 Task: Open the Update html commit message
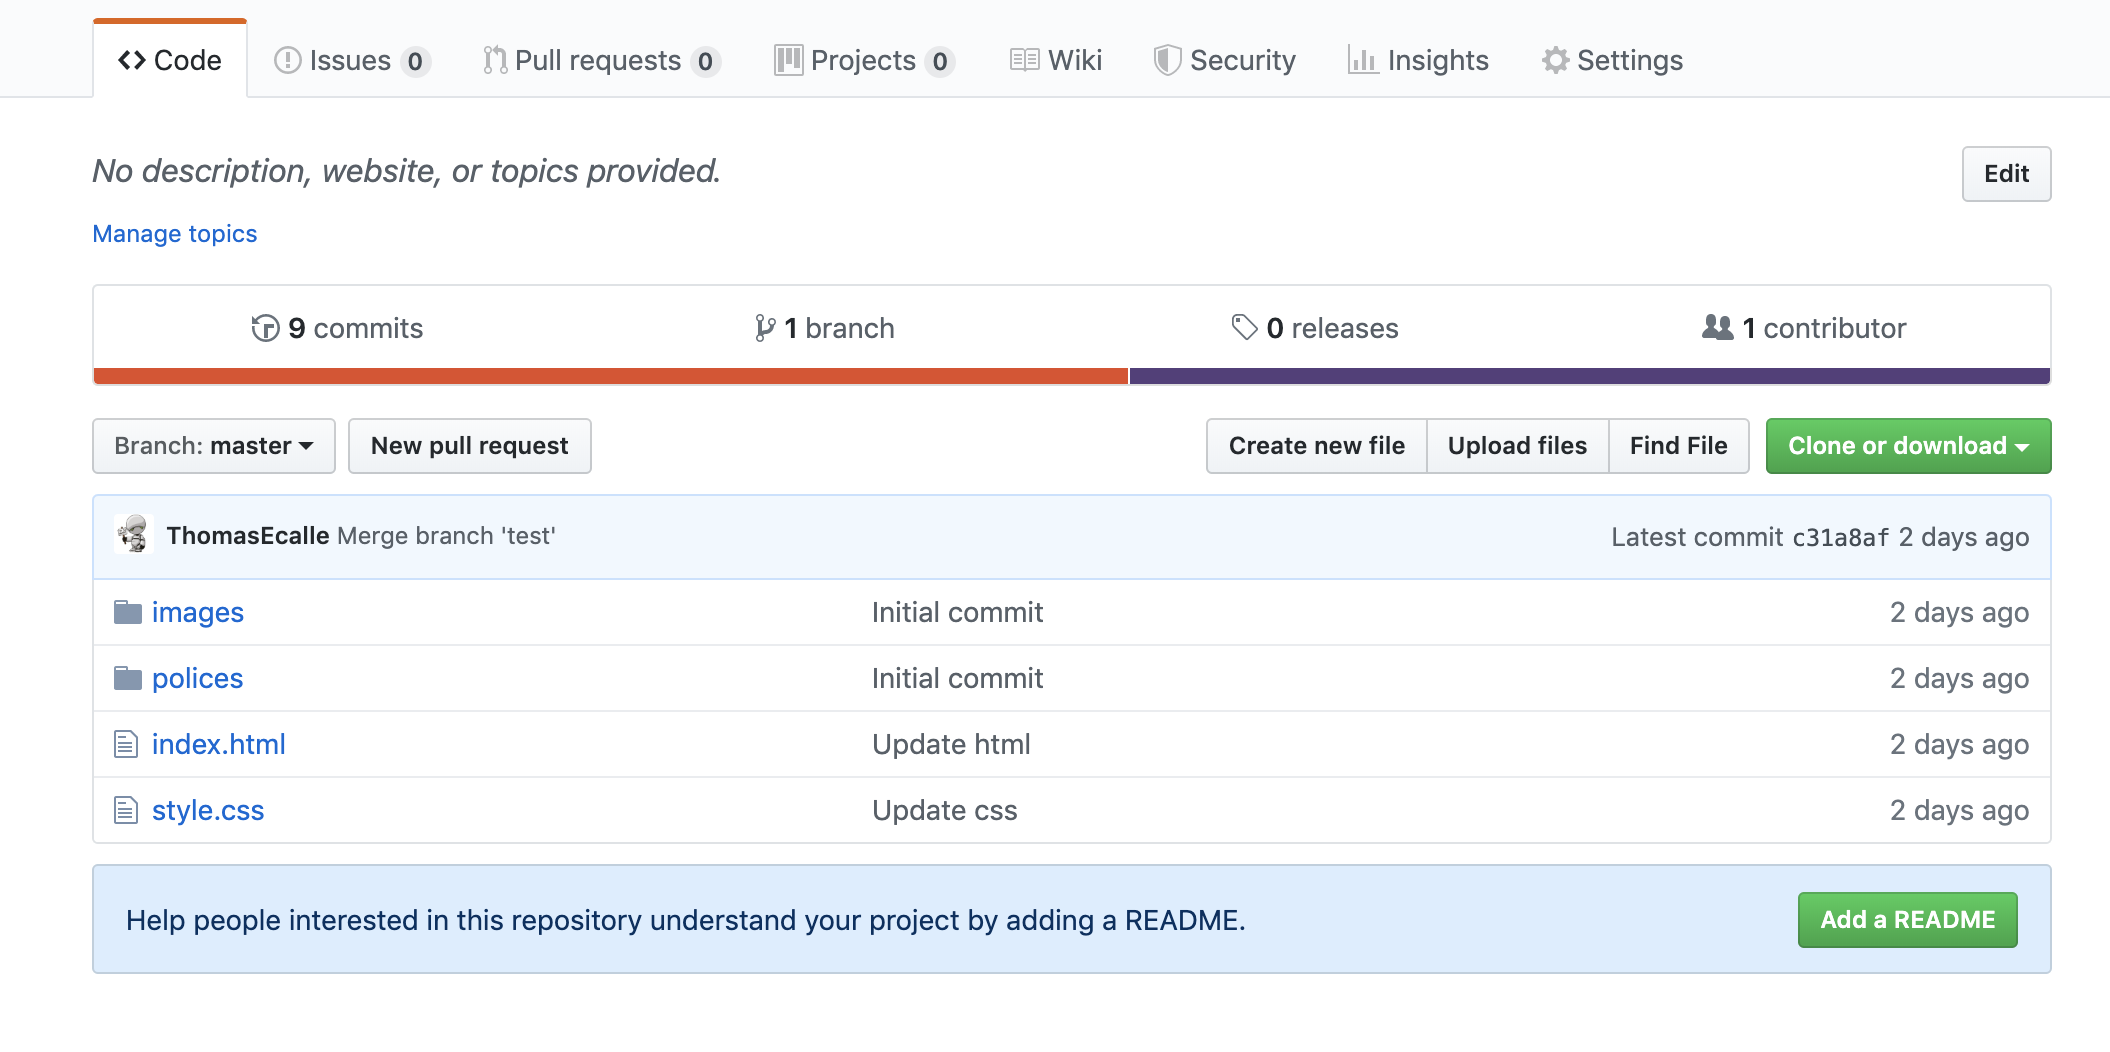point(951,744)
